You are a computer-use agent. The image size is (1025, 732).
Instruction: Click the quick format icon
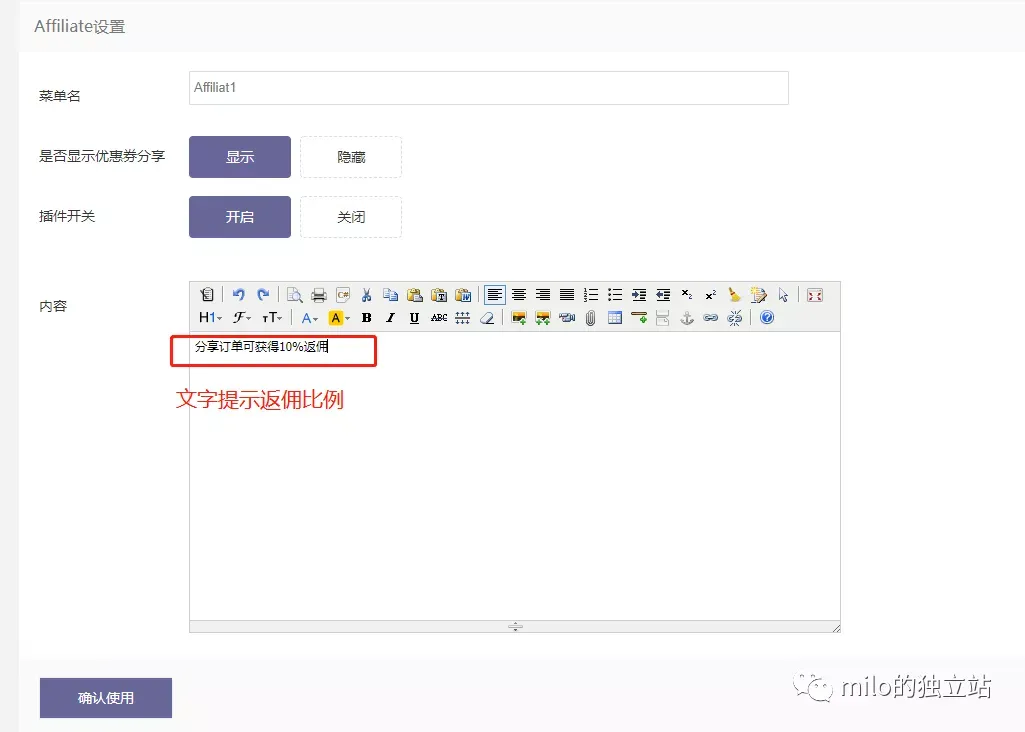(758, 295)
